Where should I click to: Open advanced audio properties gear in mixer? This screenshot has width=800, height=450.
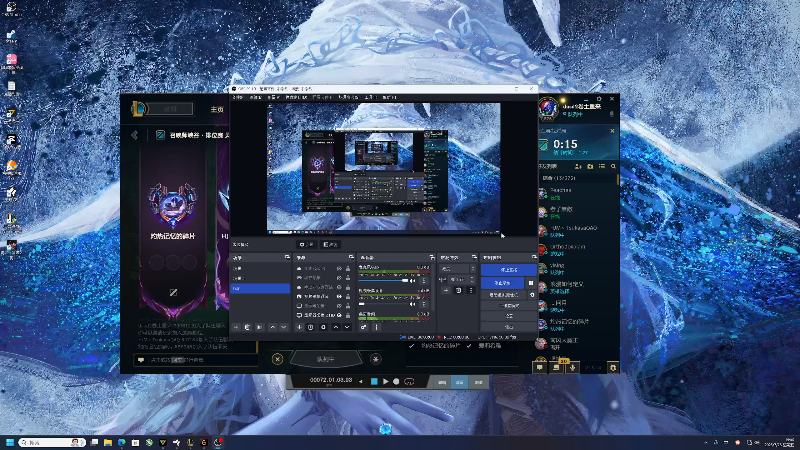[x=363, y=327]
